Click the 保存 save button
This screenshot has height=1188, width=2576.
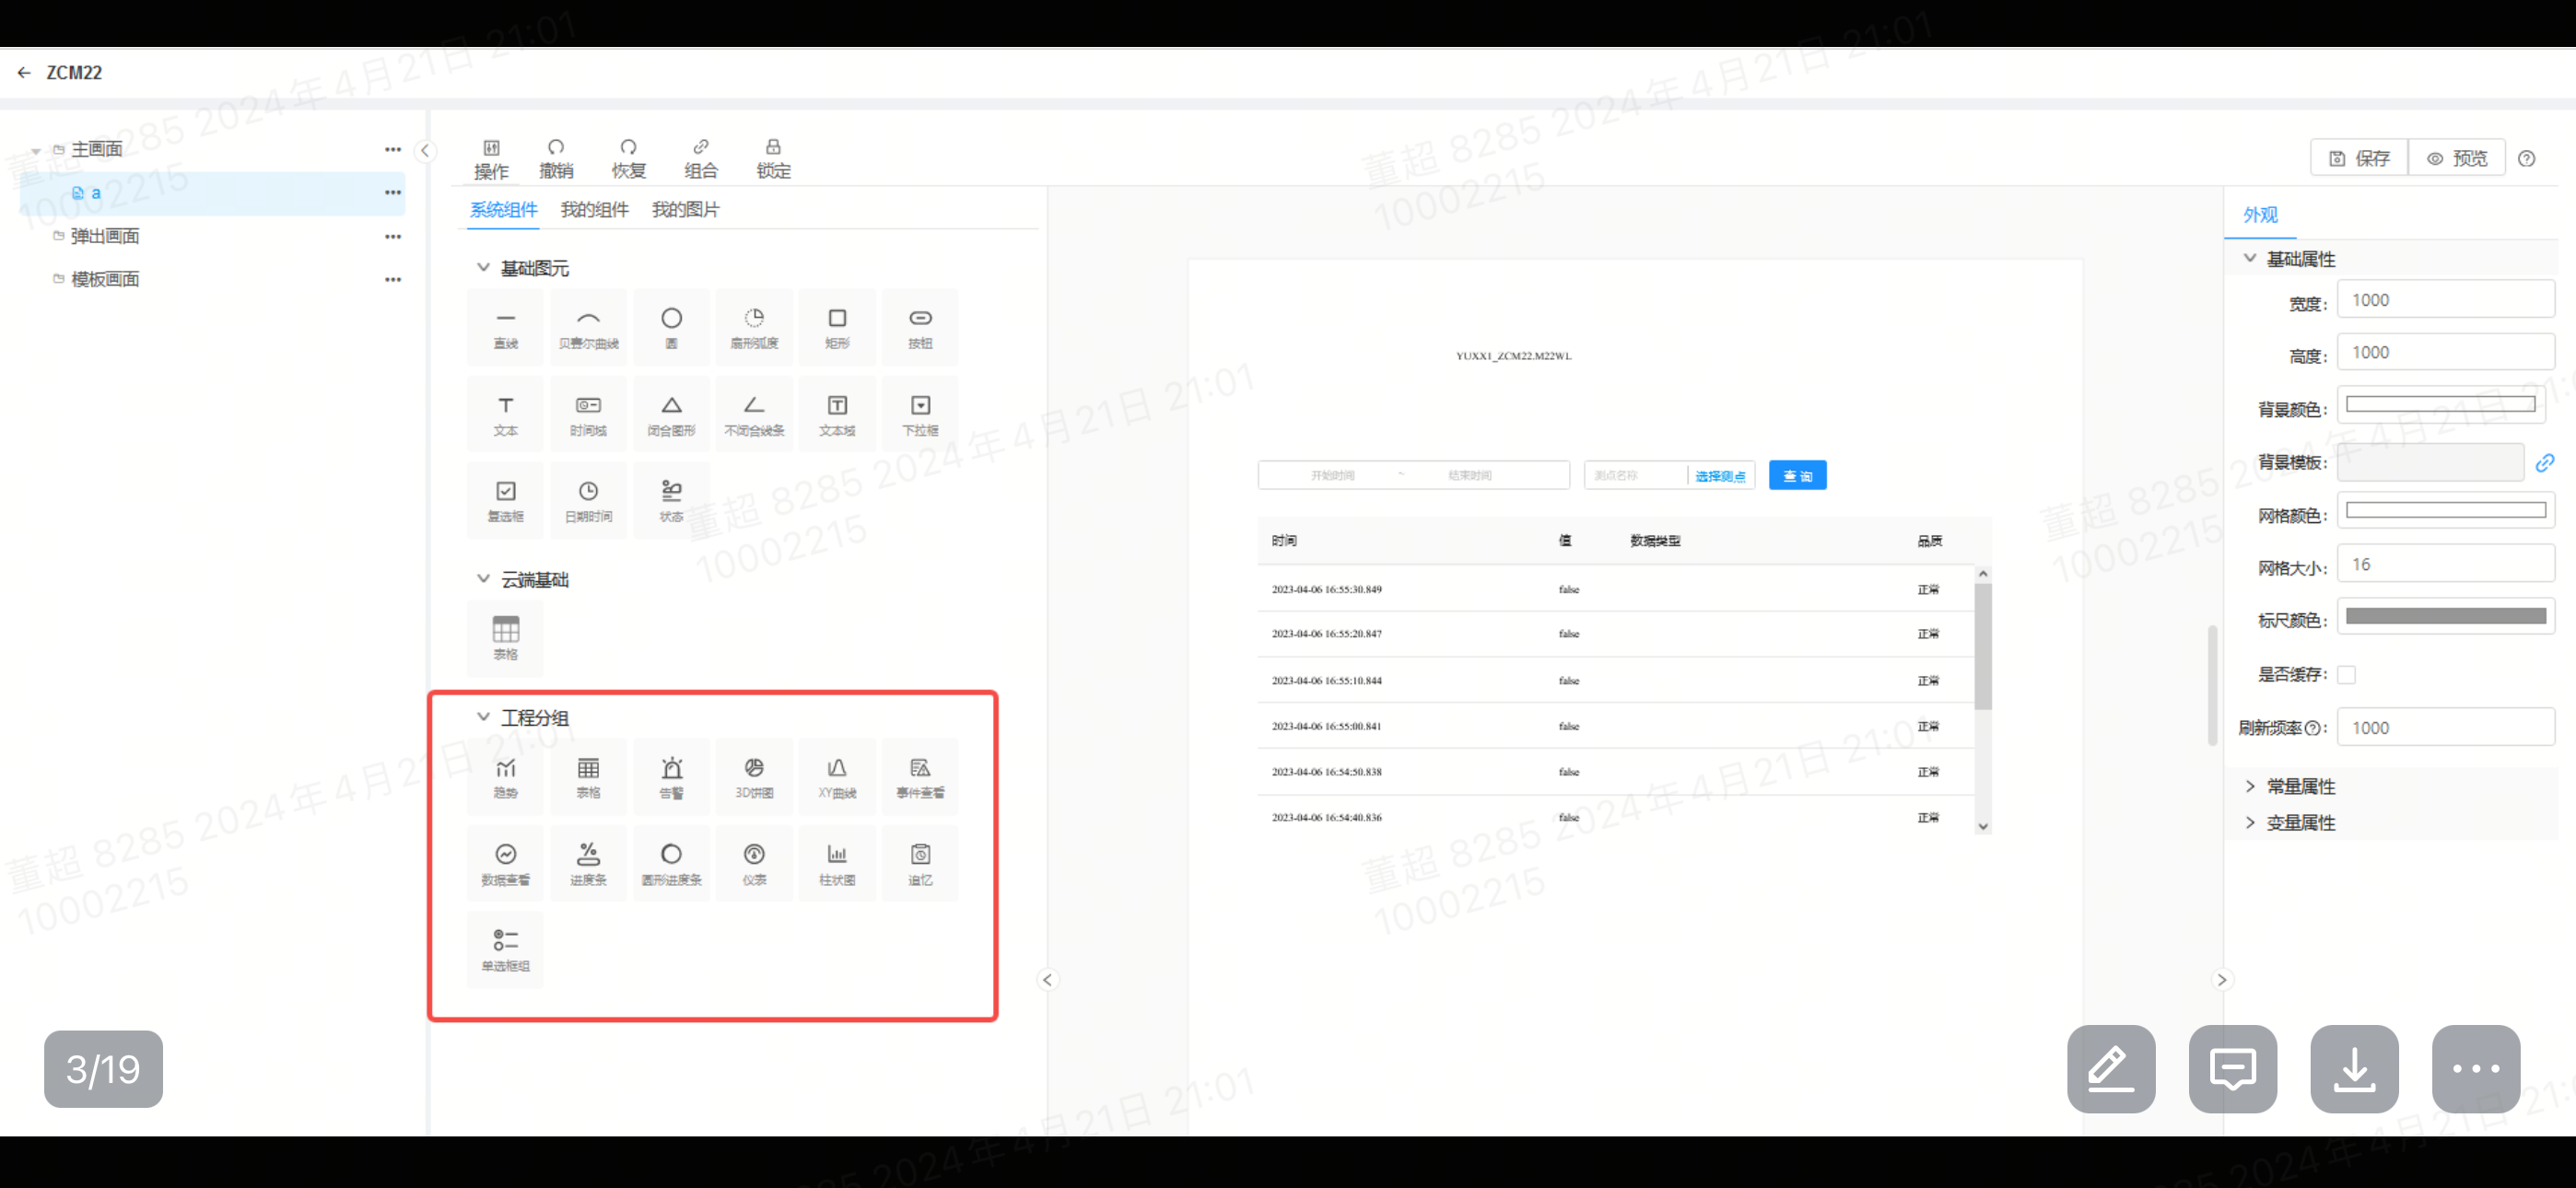[x=2360, y=158]
